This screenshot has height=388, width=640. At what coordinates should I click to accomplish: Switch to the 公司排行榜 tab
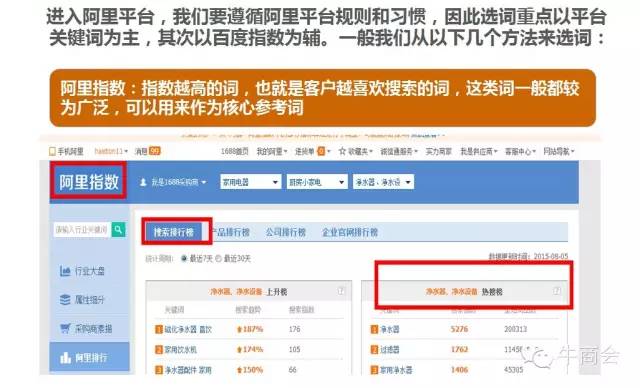(x=286, y=232)
